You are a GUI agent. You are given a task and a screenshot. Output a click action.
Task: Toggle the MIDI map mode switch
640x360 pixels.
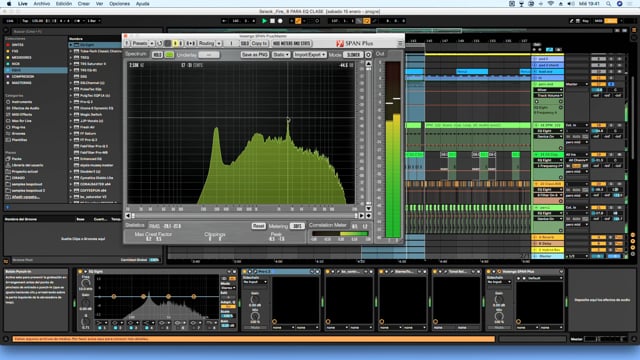[598, 21]
